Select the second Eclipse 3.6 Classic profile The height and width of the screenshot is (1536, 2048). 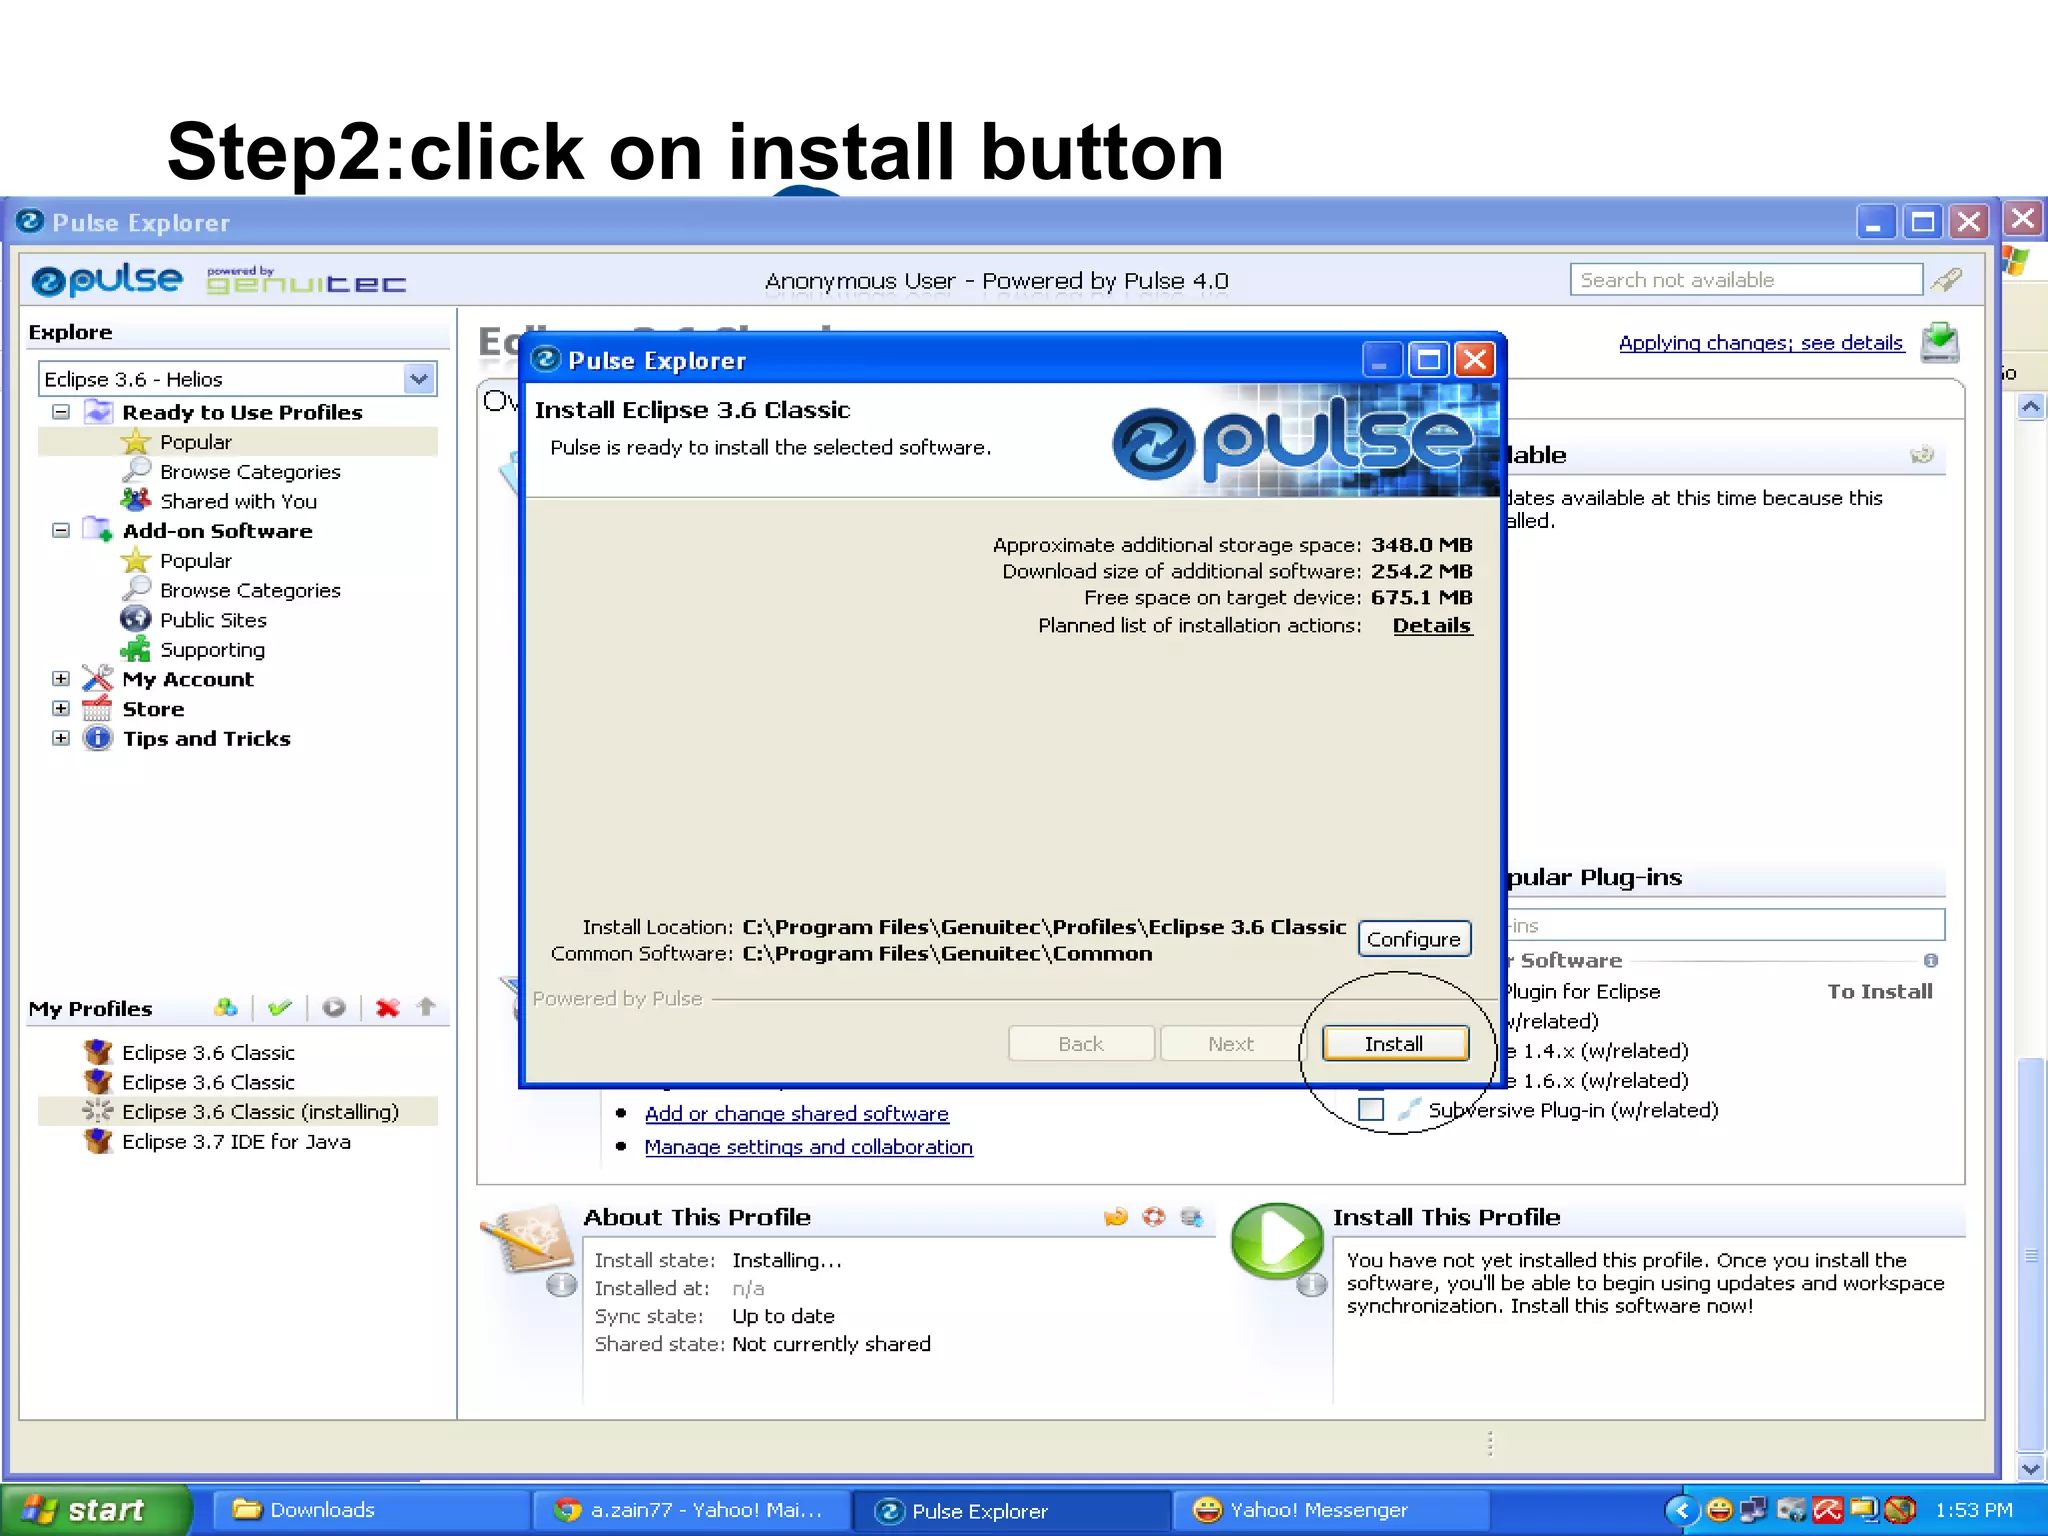207,1082
